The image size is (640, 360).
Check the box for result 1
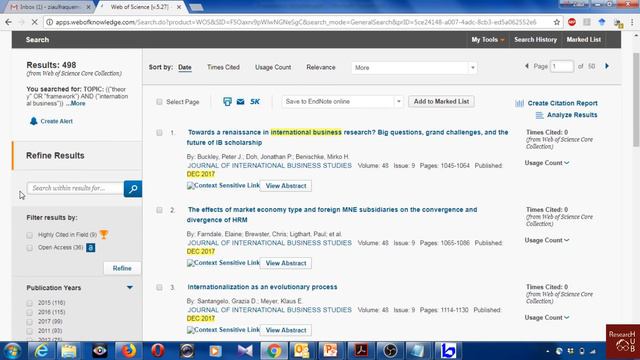[x=159, y=133]
